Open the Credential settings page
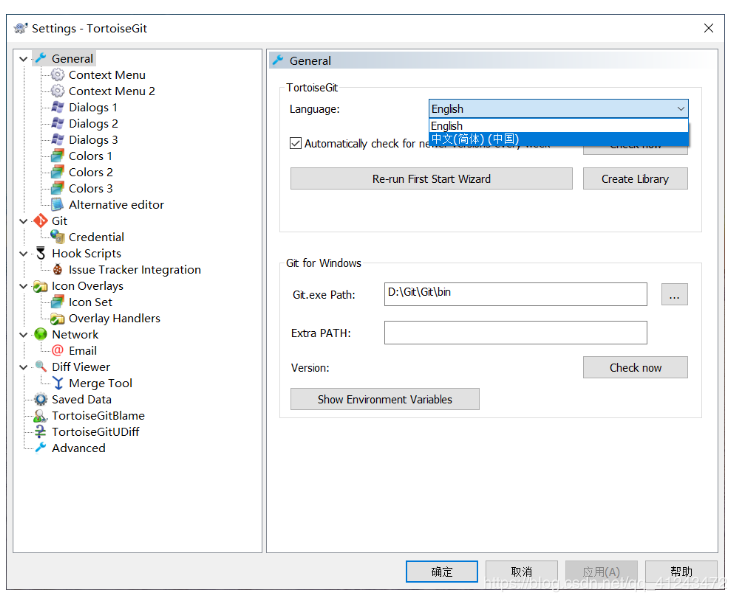 coord(96,237)
